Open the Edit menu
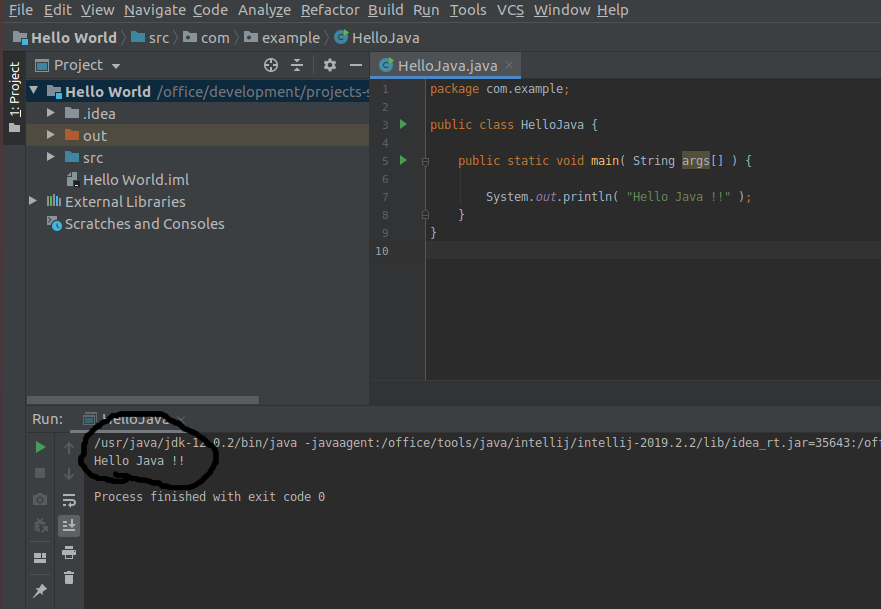881x609 pixels. [x=58, y=10]
